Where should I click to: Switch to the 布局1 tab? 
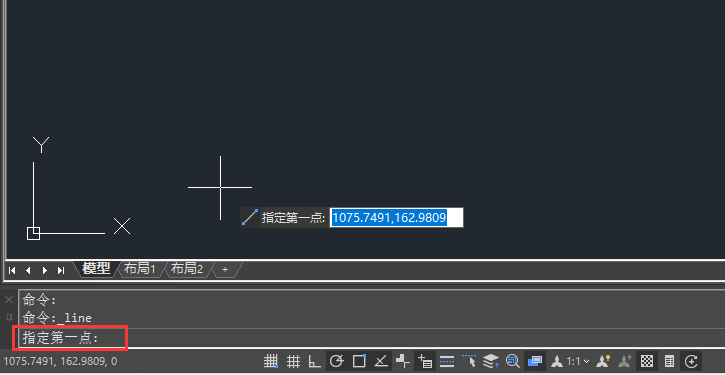click(140, 269)
